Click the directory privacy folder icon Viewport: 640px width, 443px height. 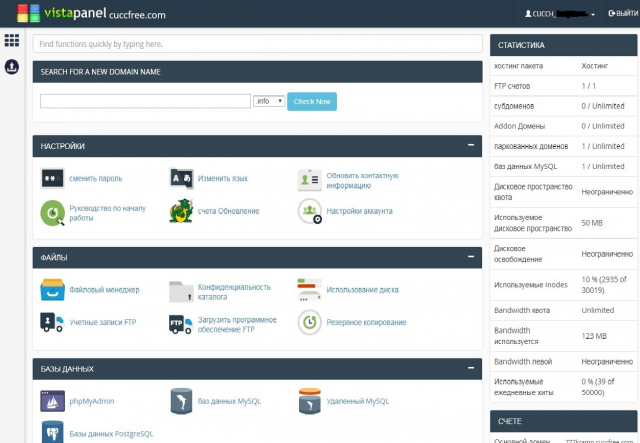pyautogui.click(x=181, y=291)
